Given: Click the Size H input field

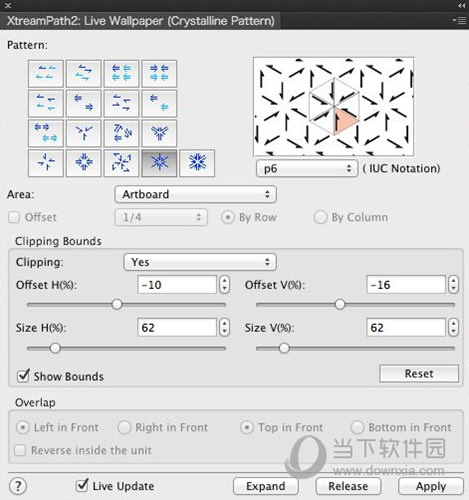Looking at the screenshot, I should [x=177, y=327].
